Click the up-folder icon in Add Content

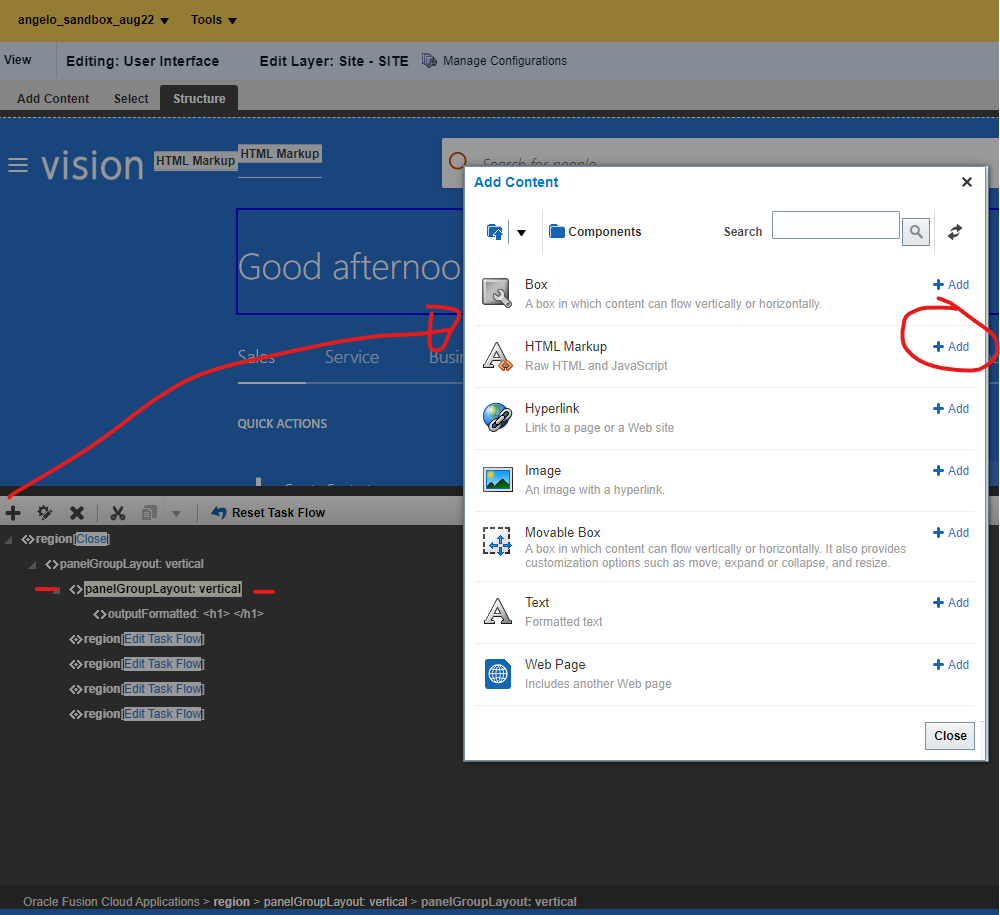click(x=495, y=232)
